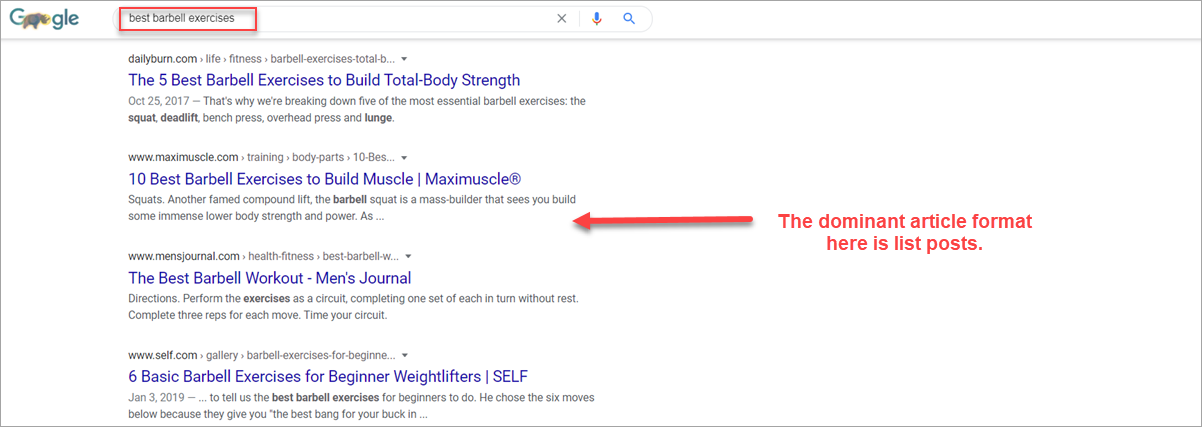Open 'The 5 Best Barbell Exercises' result

point(324,80)
